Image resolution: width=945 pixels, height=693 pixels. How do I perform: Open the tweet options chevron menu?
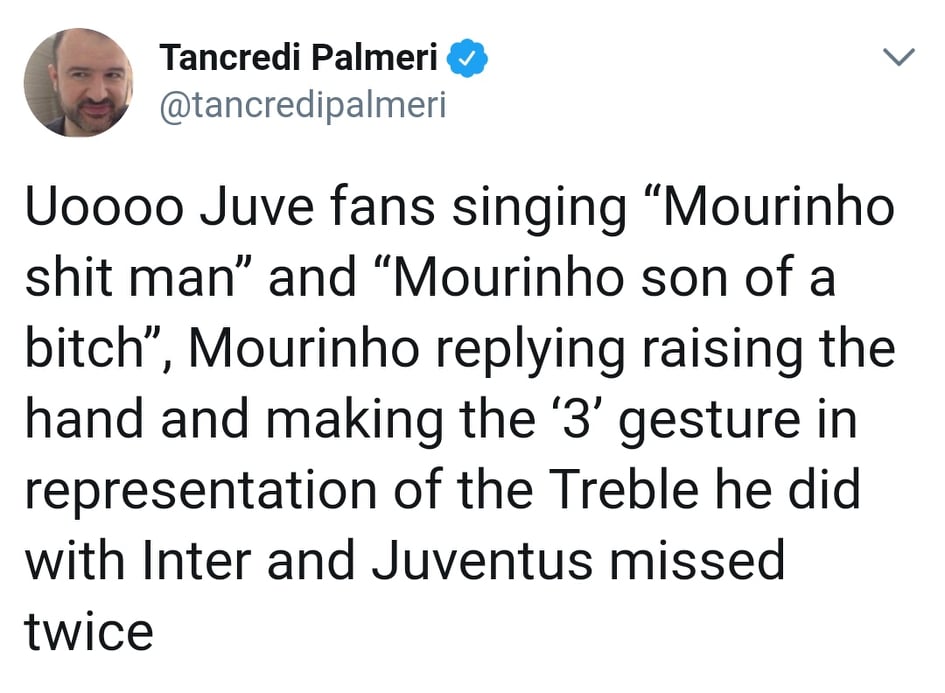pos(900,58)
